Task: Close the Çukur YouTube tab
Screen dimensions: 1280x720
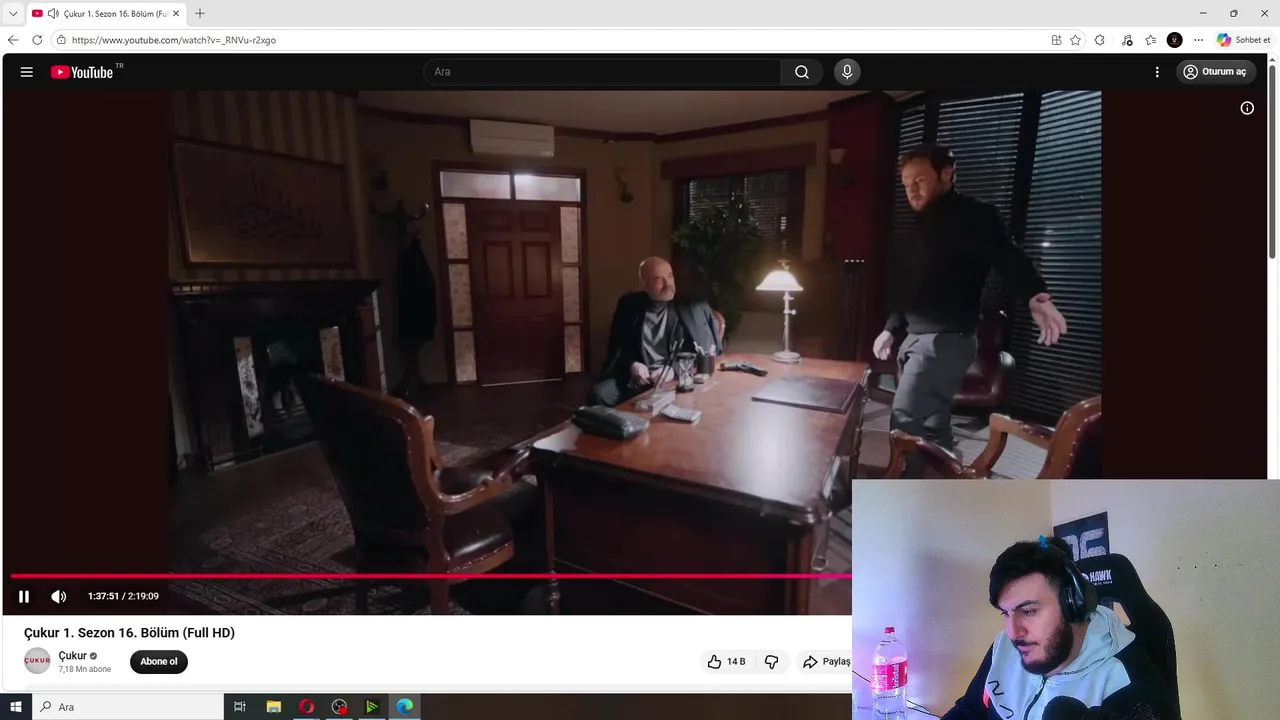Action: [x=176, y=13]
